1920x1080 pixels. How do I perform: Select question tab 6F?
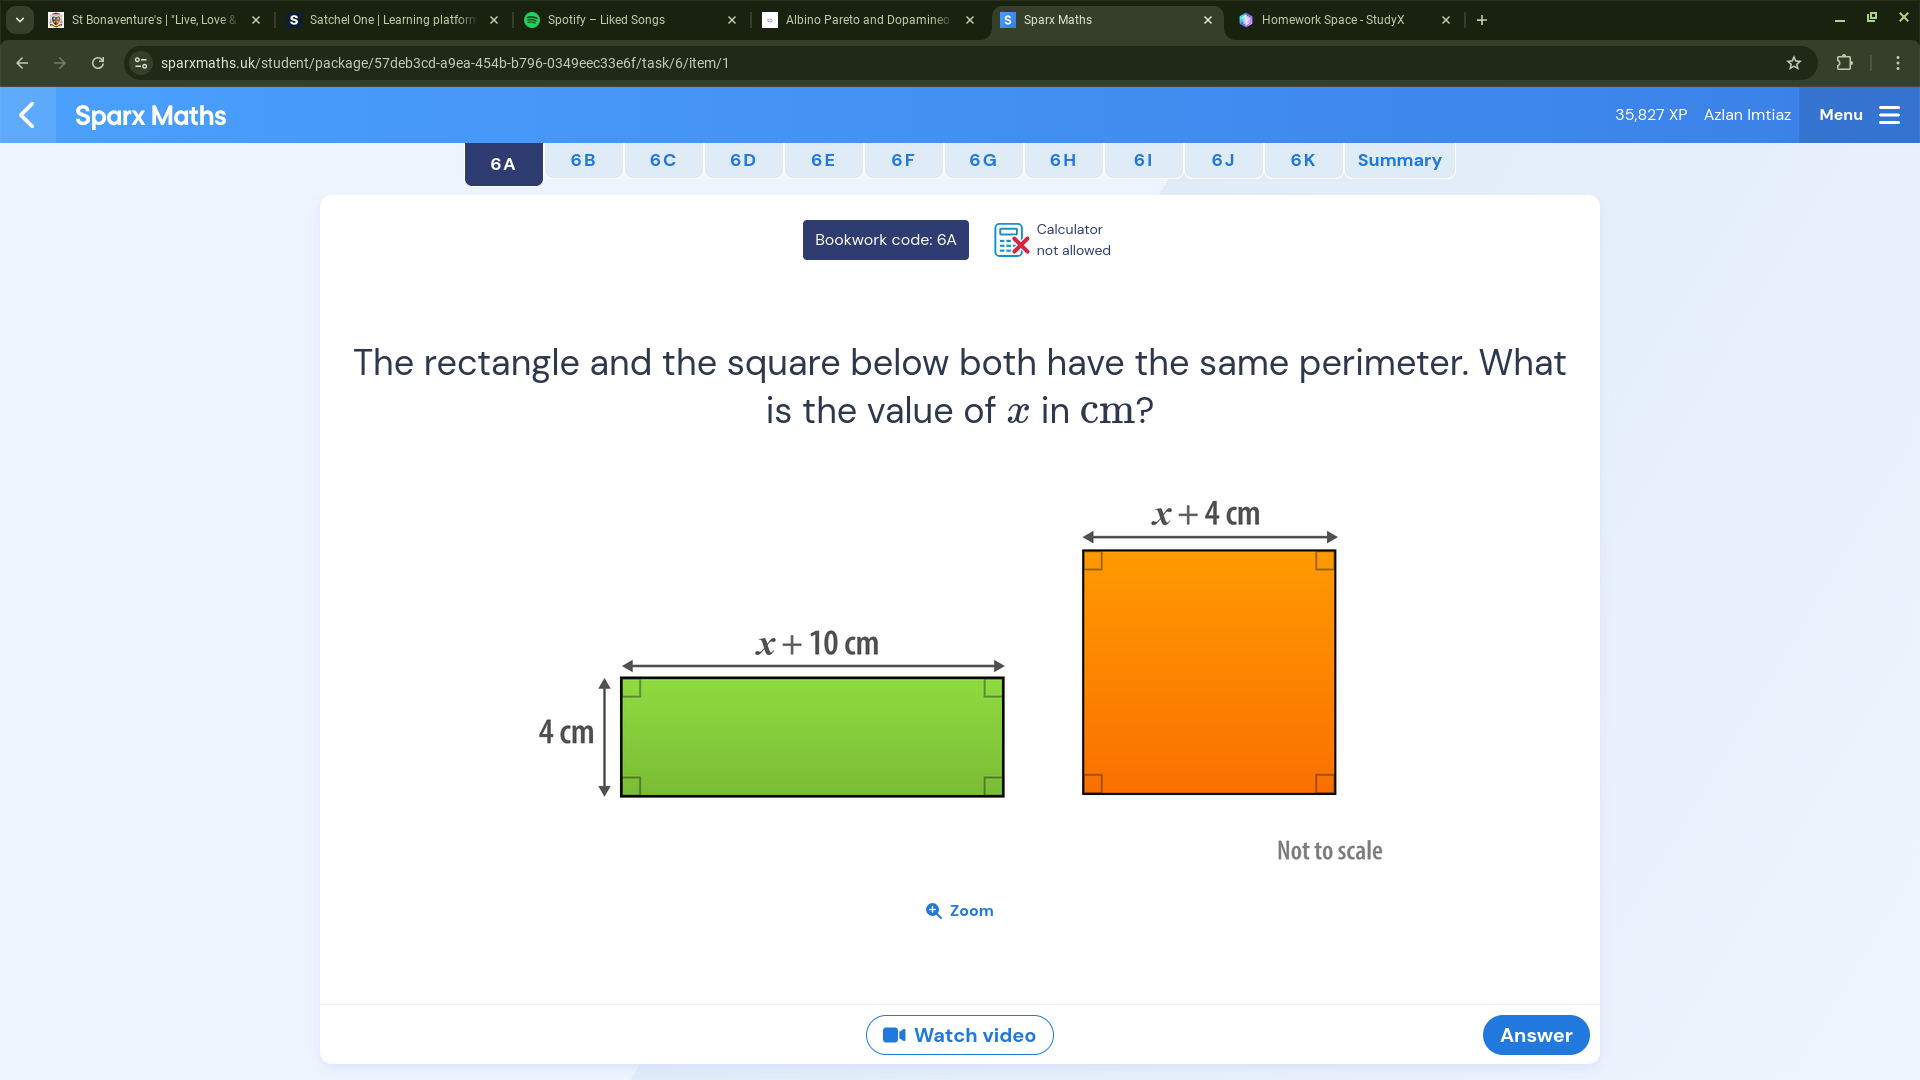pos(904,160)
